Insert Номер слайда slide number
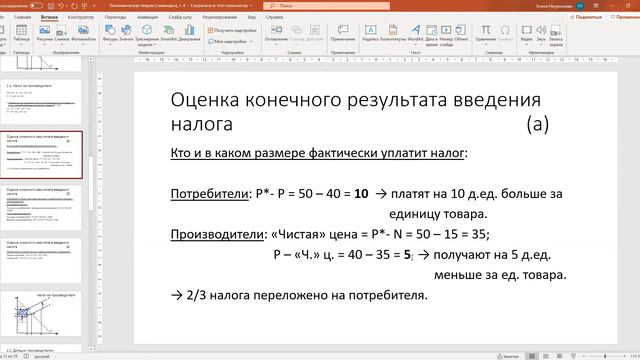The height and width of the screenshot is (360, 640). 446,35
